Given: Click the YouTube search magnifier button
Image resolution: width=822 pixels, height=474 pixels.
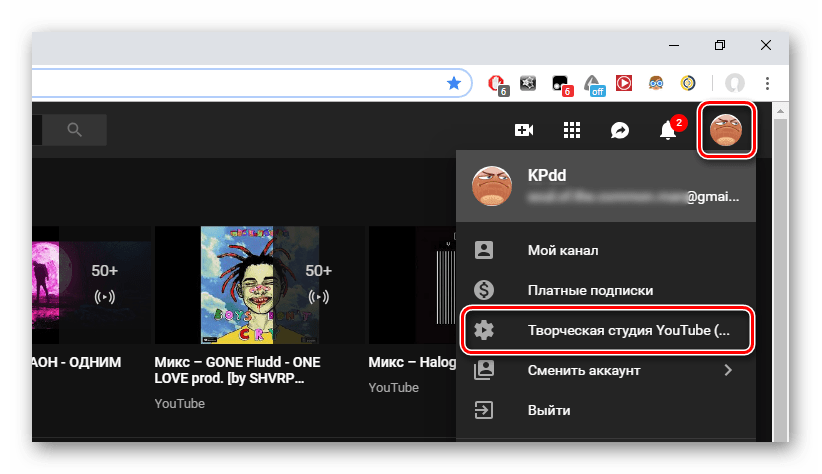Looking at the screenshot, I should pyautogui.click(x=74, y=129).
